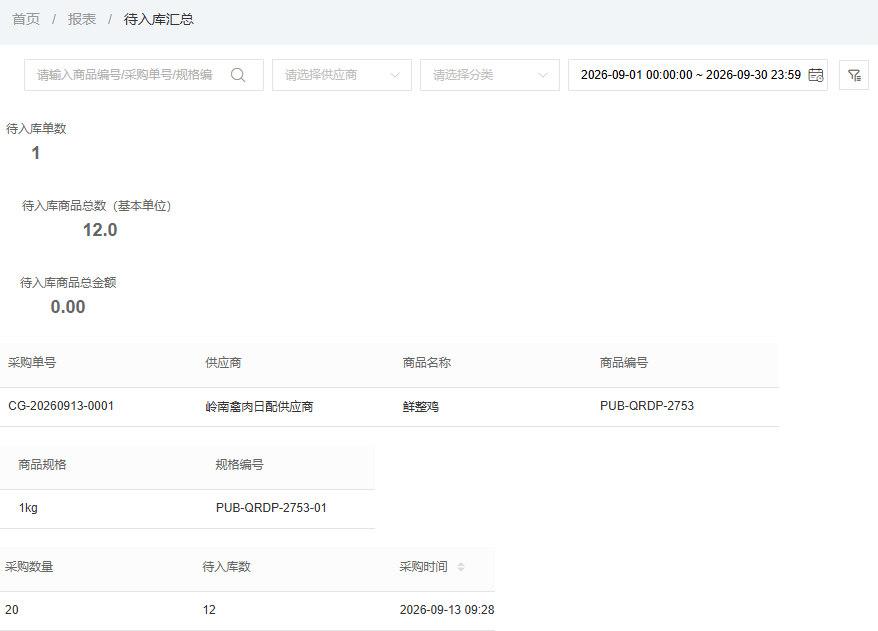Click supplier 岭南禽肉日配供应商
The image size is (878, 631).
259,406
